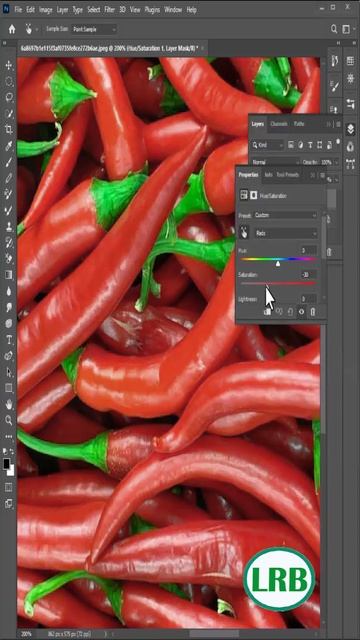Select the Gradient tool

coord(9,275)
